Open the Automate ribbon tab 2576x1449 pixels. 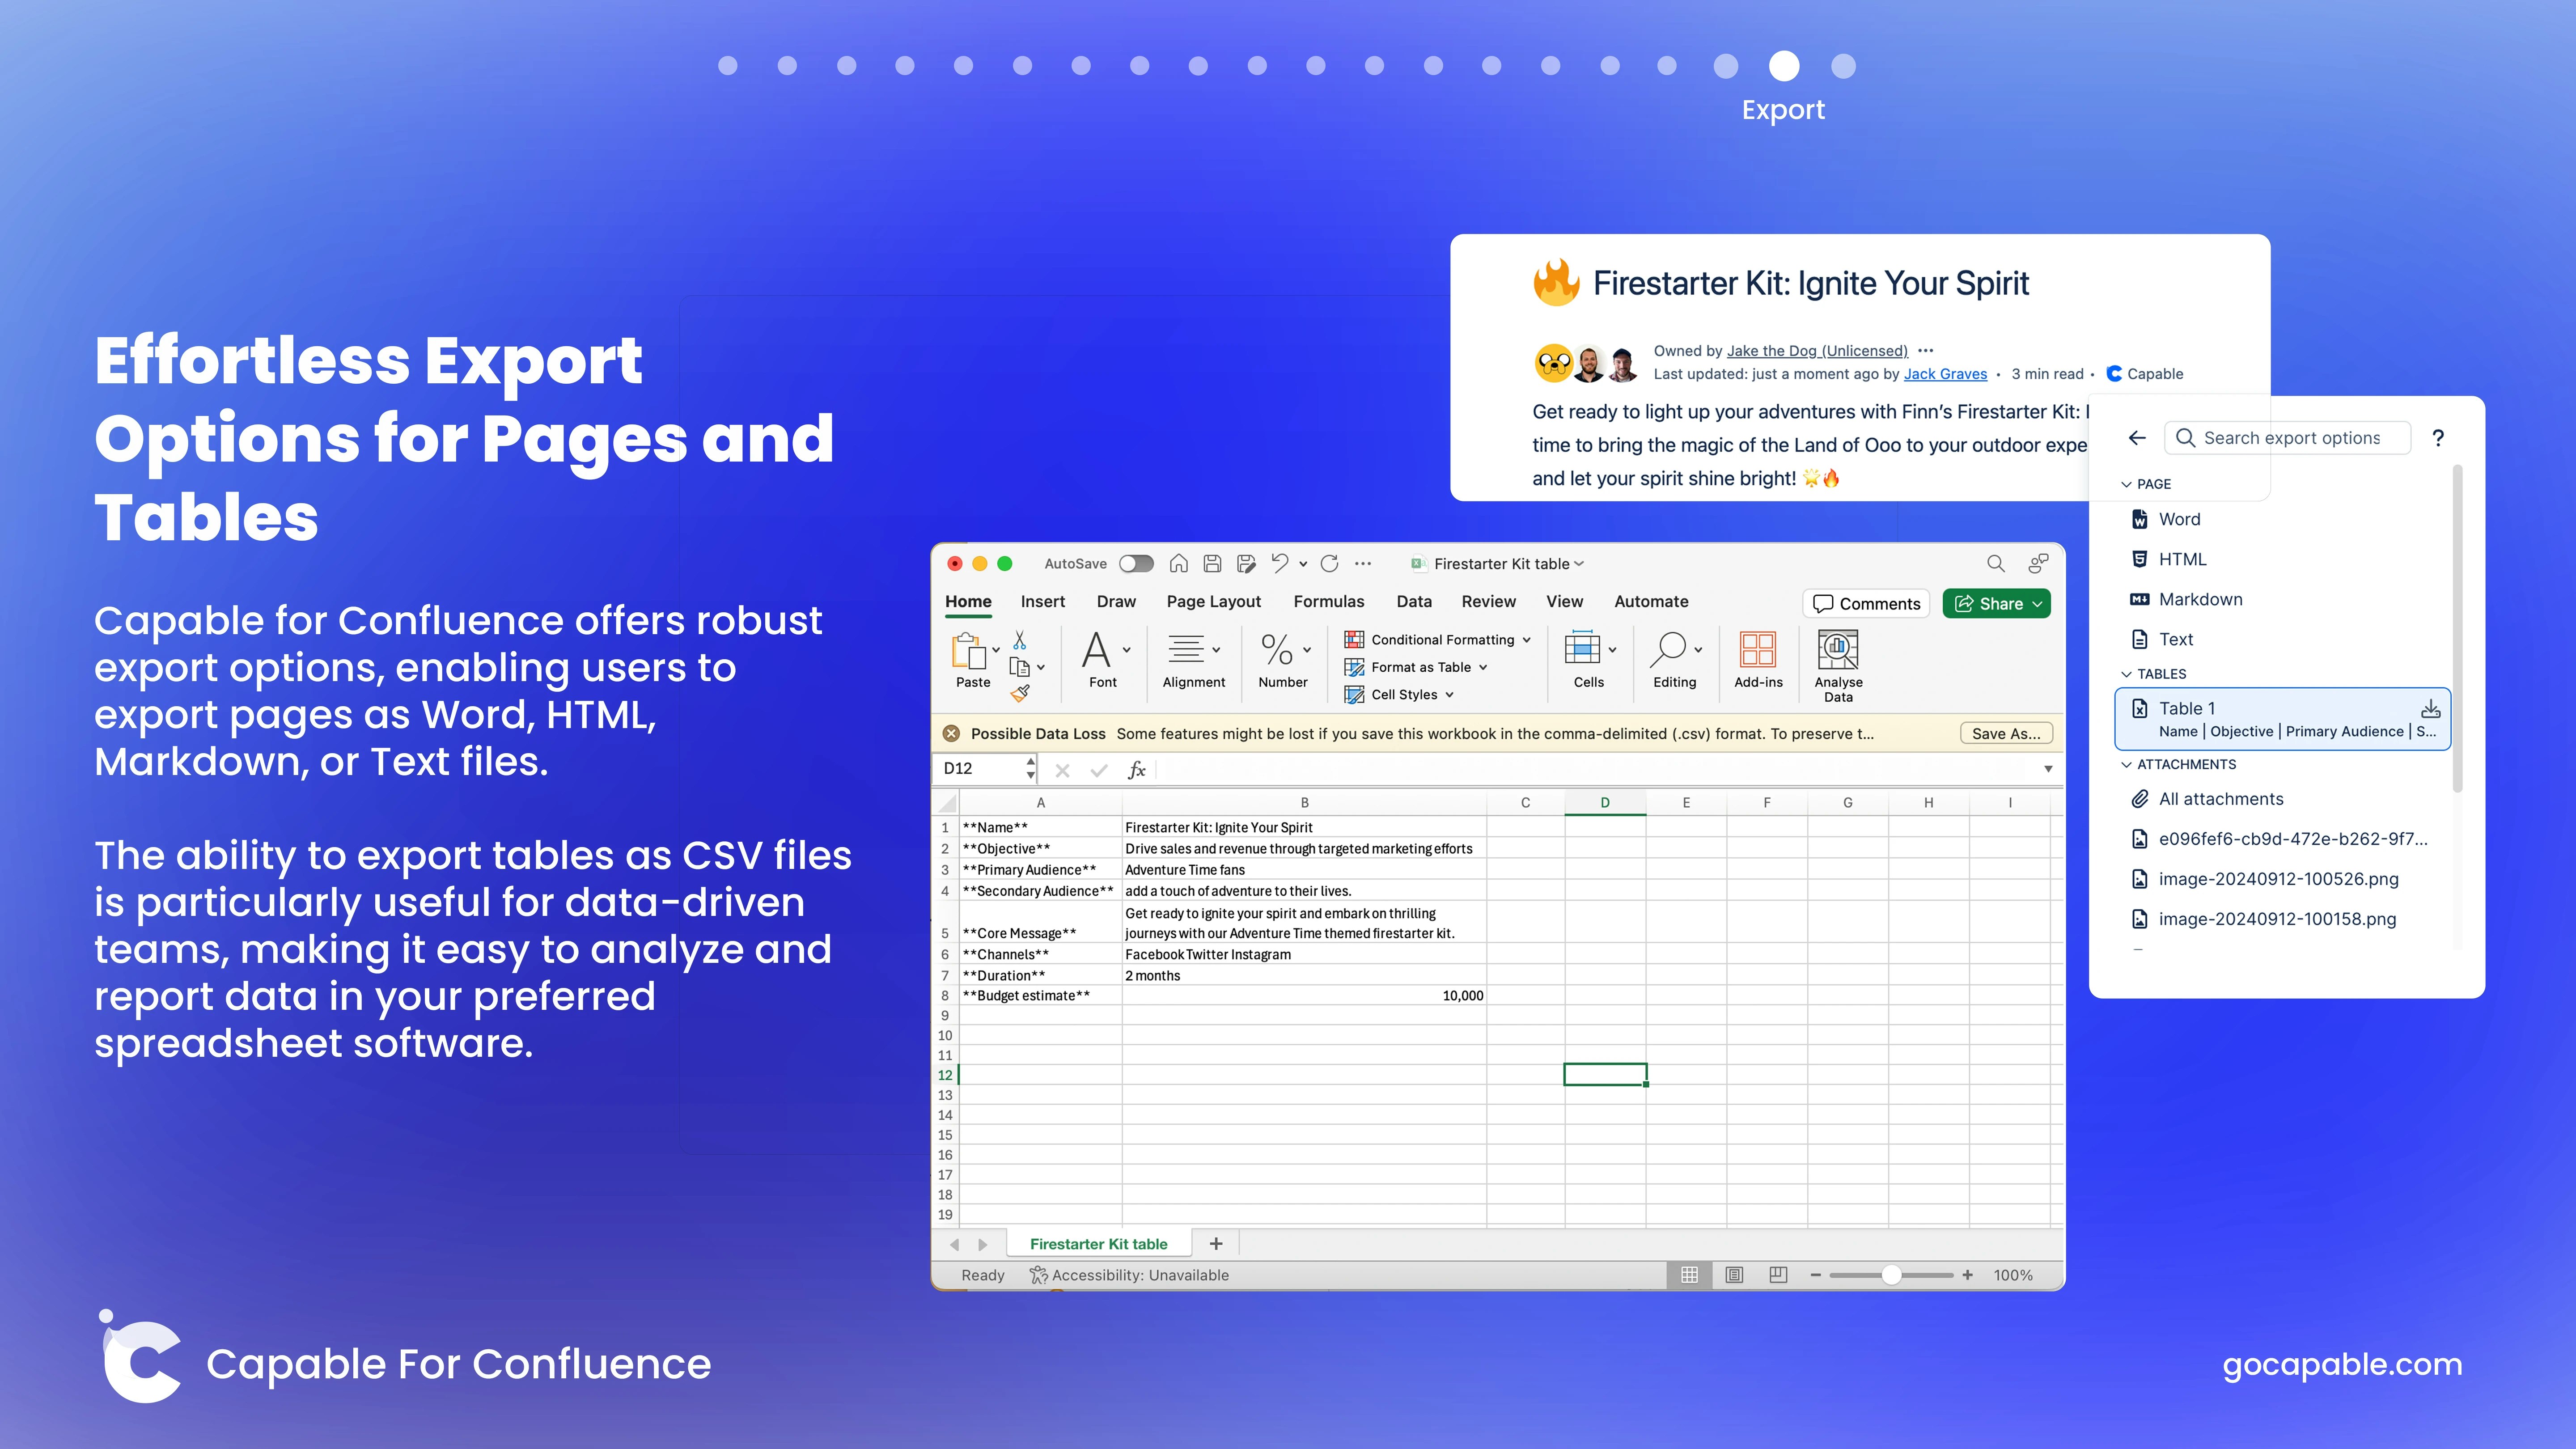click(x=1651, y=602)
